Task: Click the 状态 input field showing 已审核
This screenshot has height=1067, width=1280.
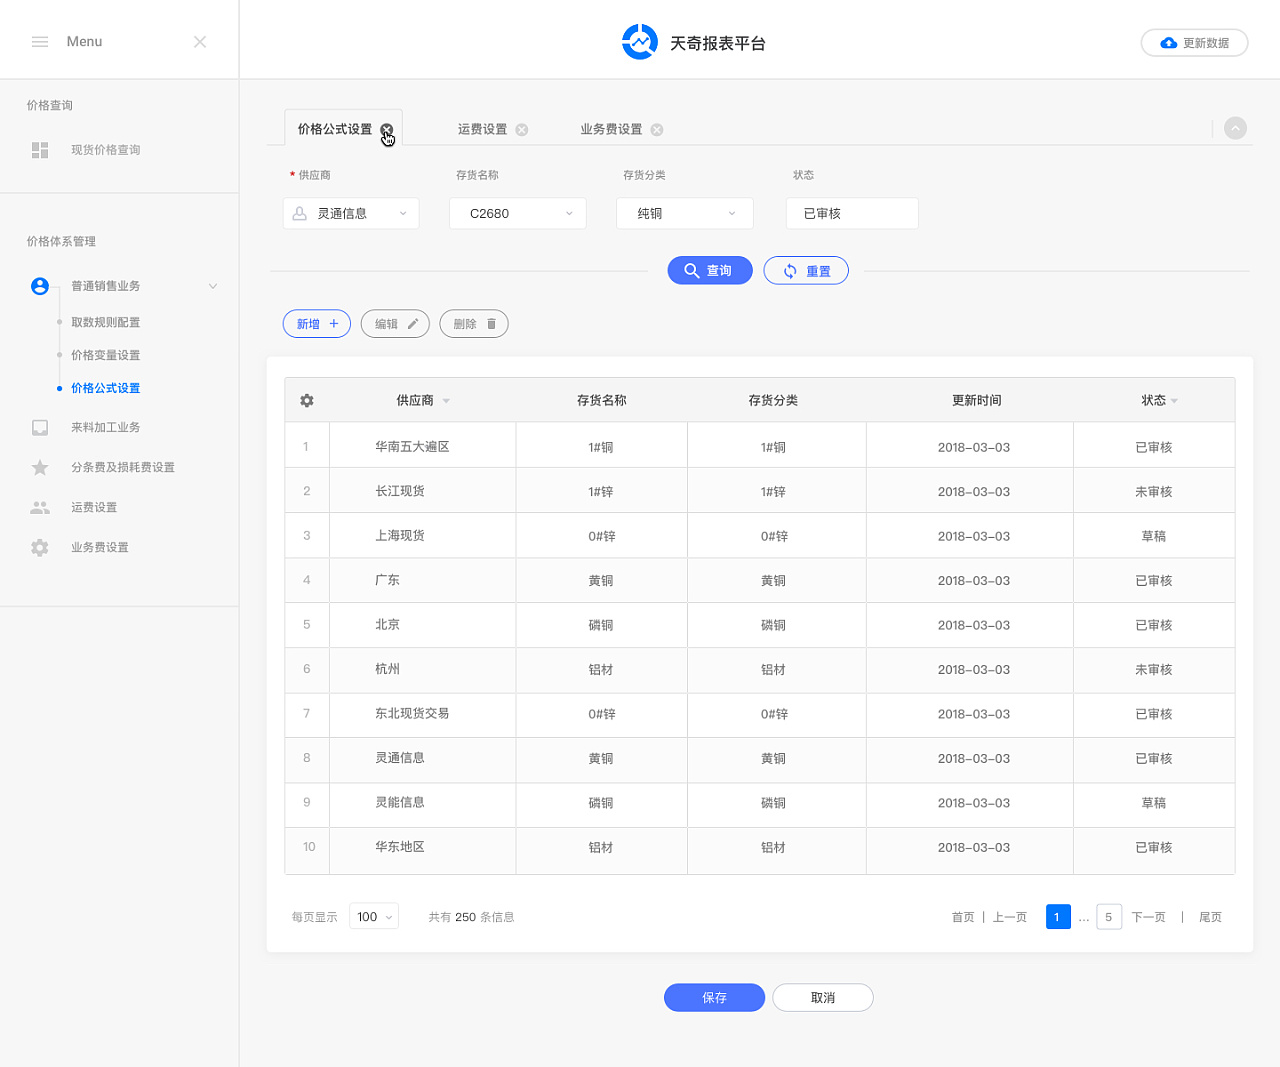Action: tap(852, 213)
